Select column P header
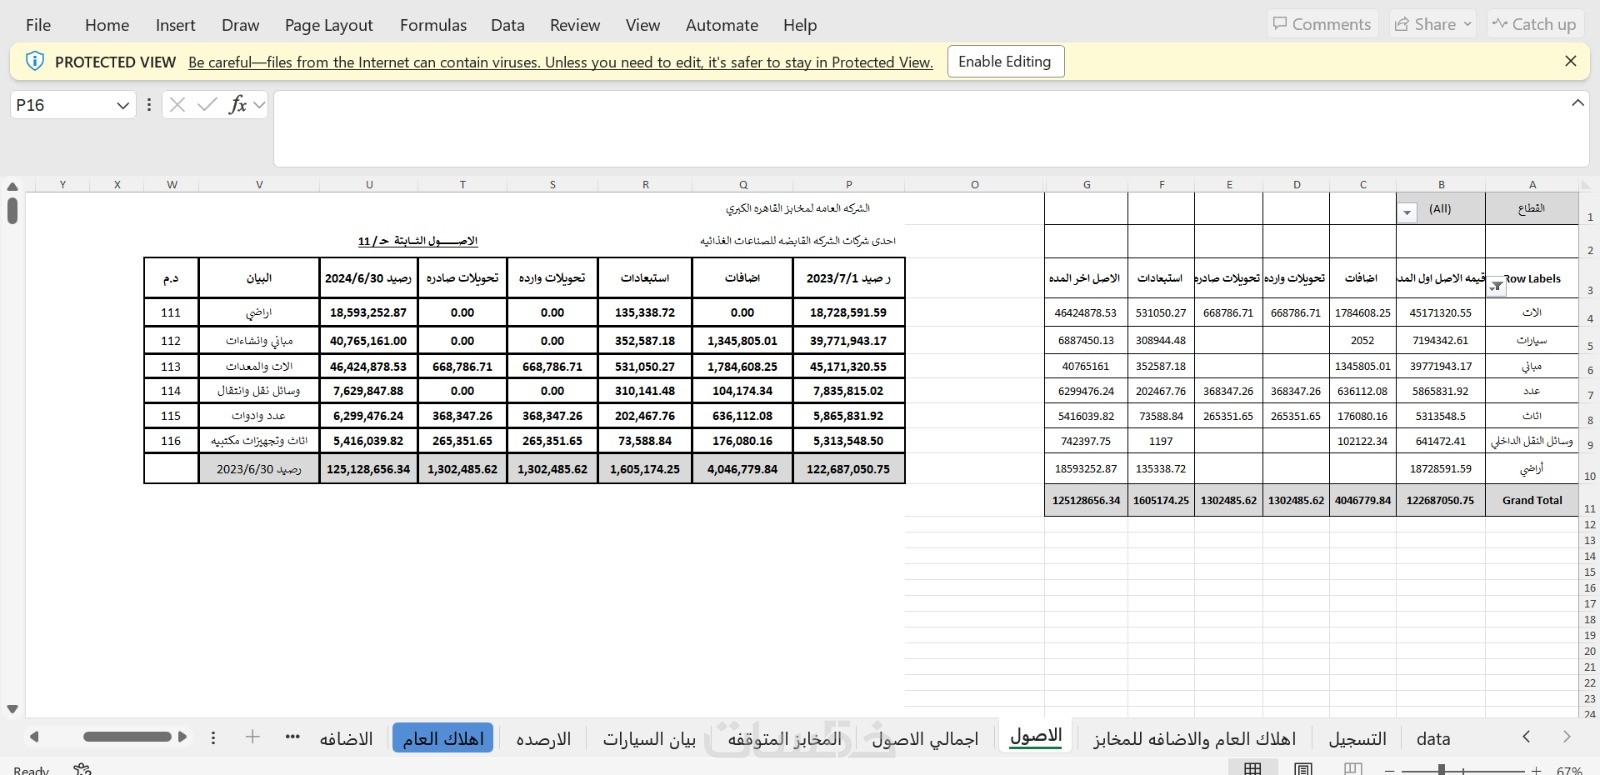Screen dimensions: 1600x775 click(x=848, y=184)
